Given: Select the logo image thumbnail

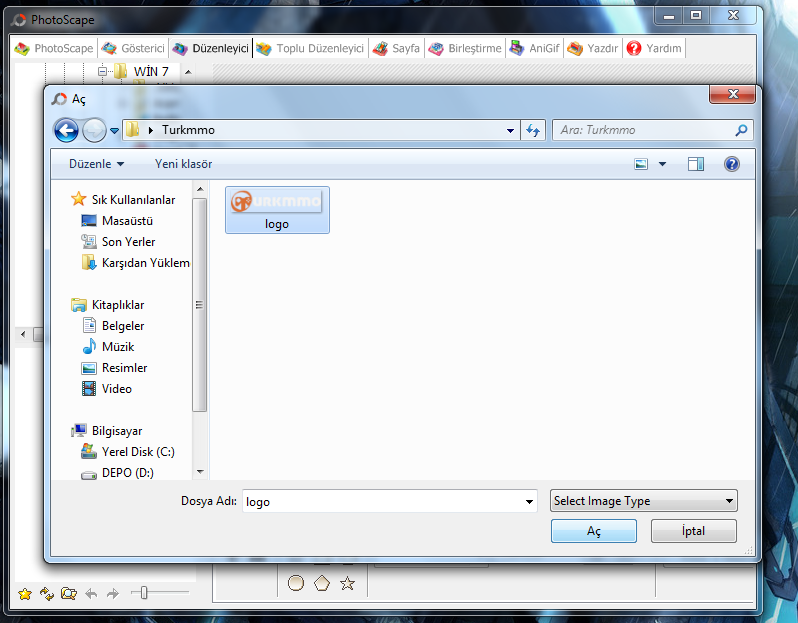Looking at the screenshot, I should tap(277, 210).
